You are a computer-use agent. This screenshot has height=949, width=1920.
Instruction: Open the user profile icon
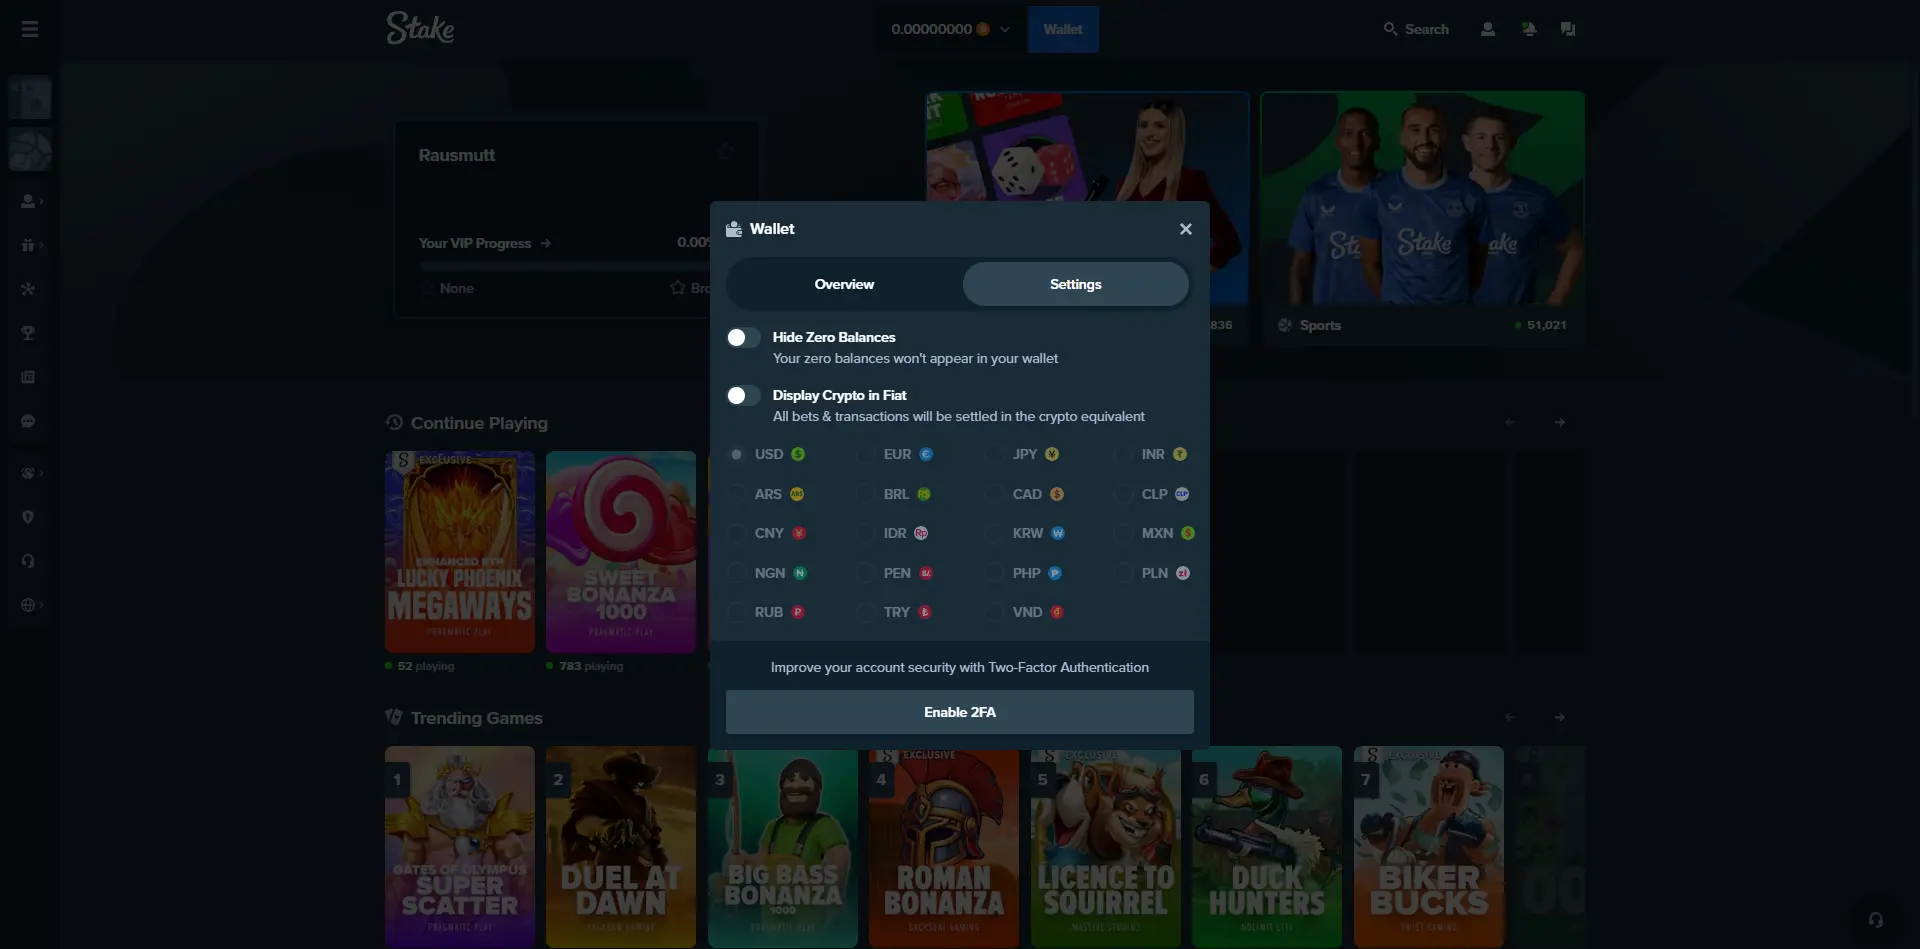(x=1488, y=29)
